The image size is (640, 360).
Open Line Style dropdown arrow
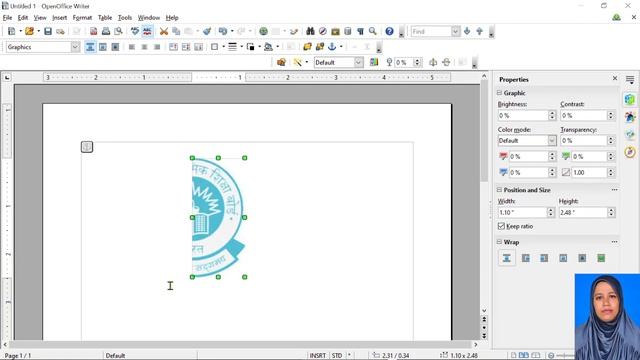coord(242,47)
